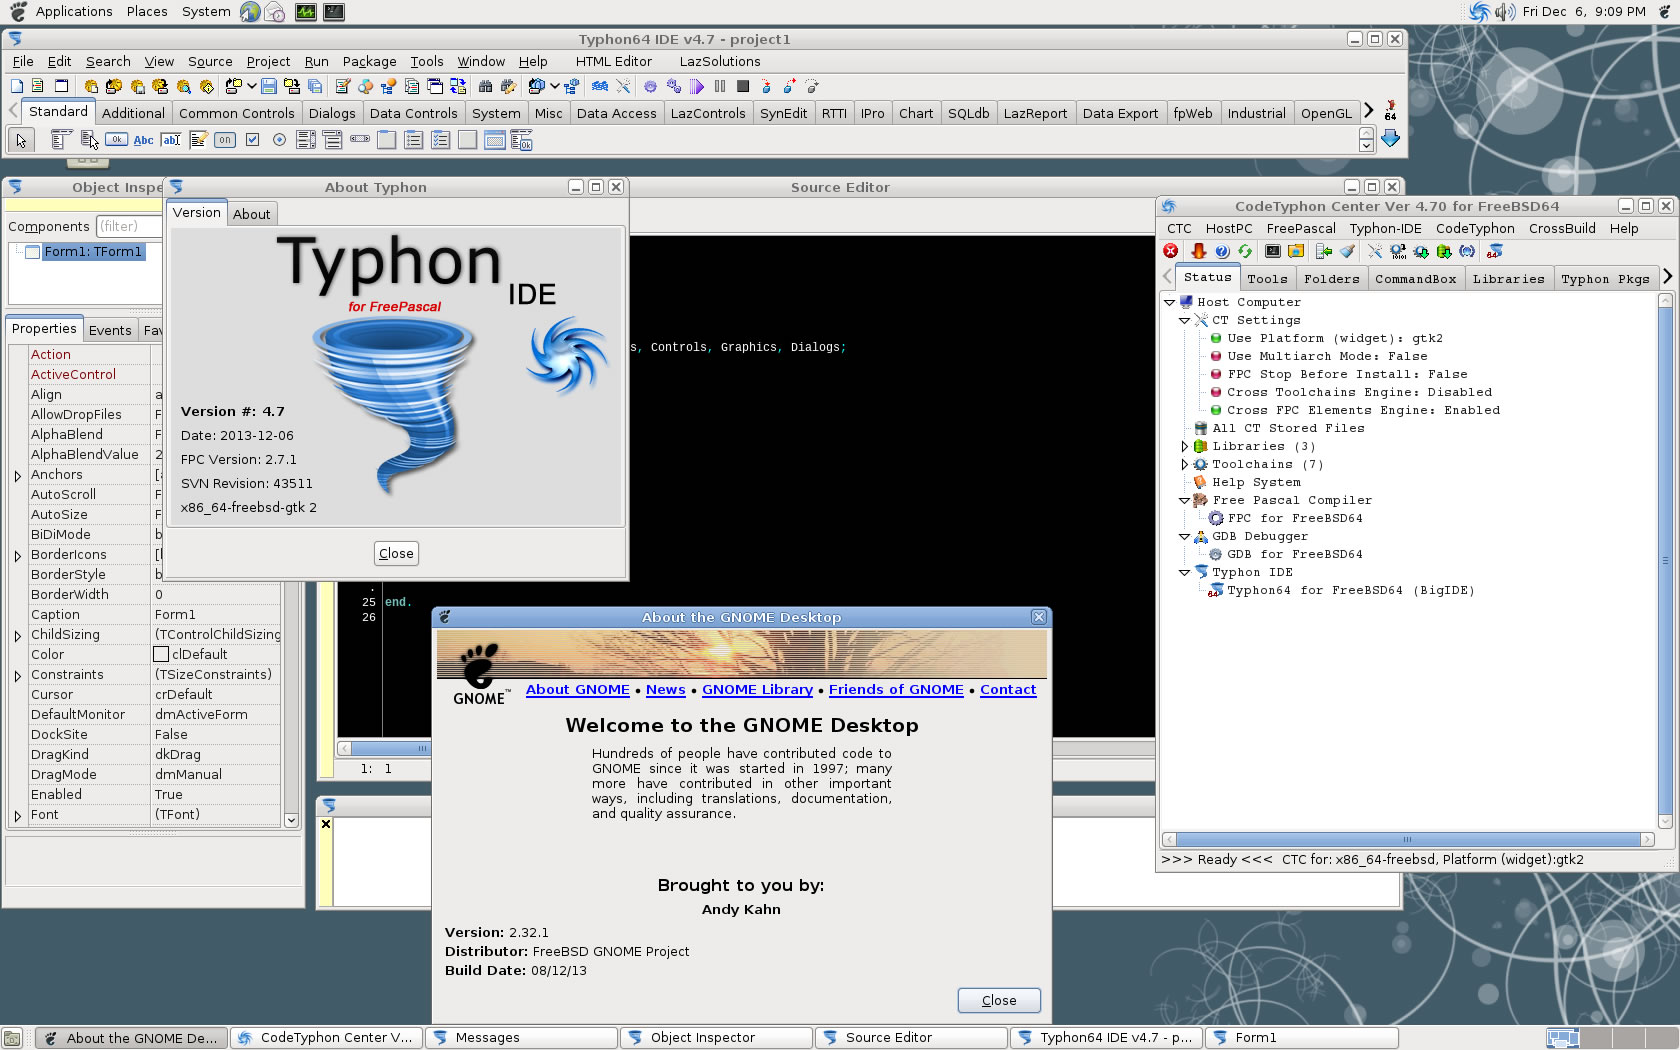The image size is (1680, 1050).
Task: Open the Project menu
Action: pyautogui.click(x=268, y=62)
